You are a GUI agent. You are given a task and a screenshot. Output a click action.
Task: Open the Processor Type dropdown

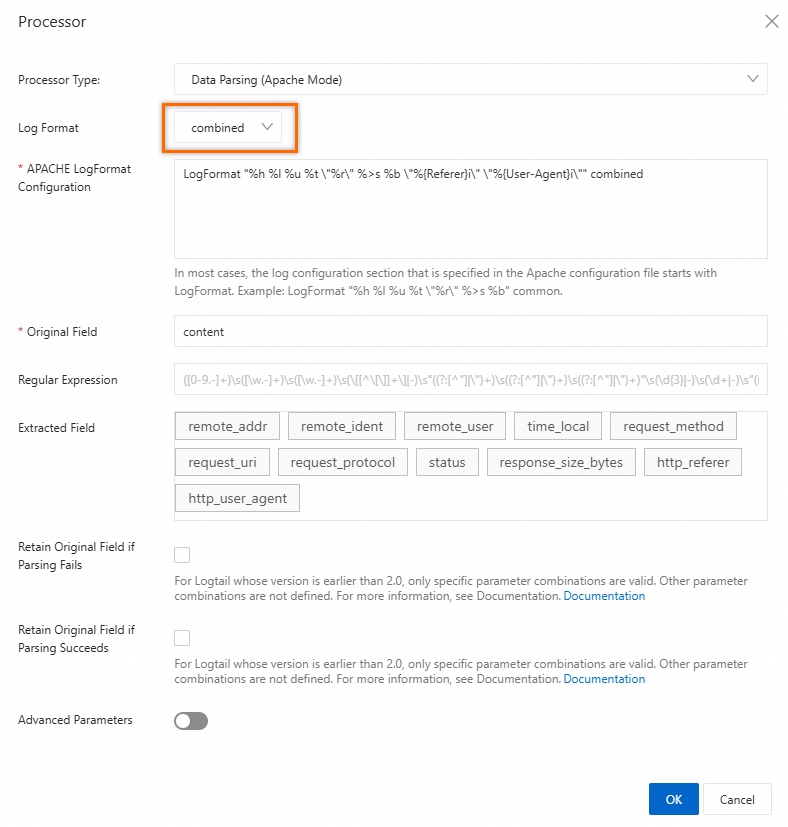470,80
